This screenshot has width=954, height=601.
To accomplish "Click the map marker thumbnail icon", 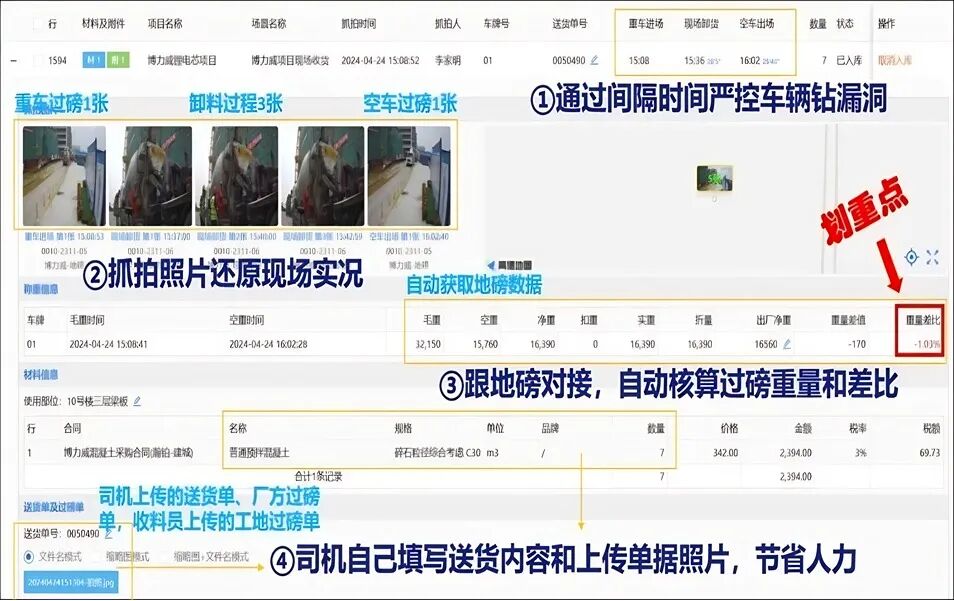I will 715,178.
